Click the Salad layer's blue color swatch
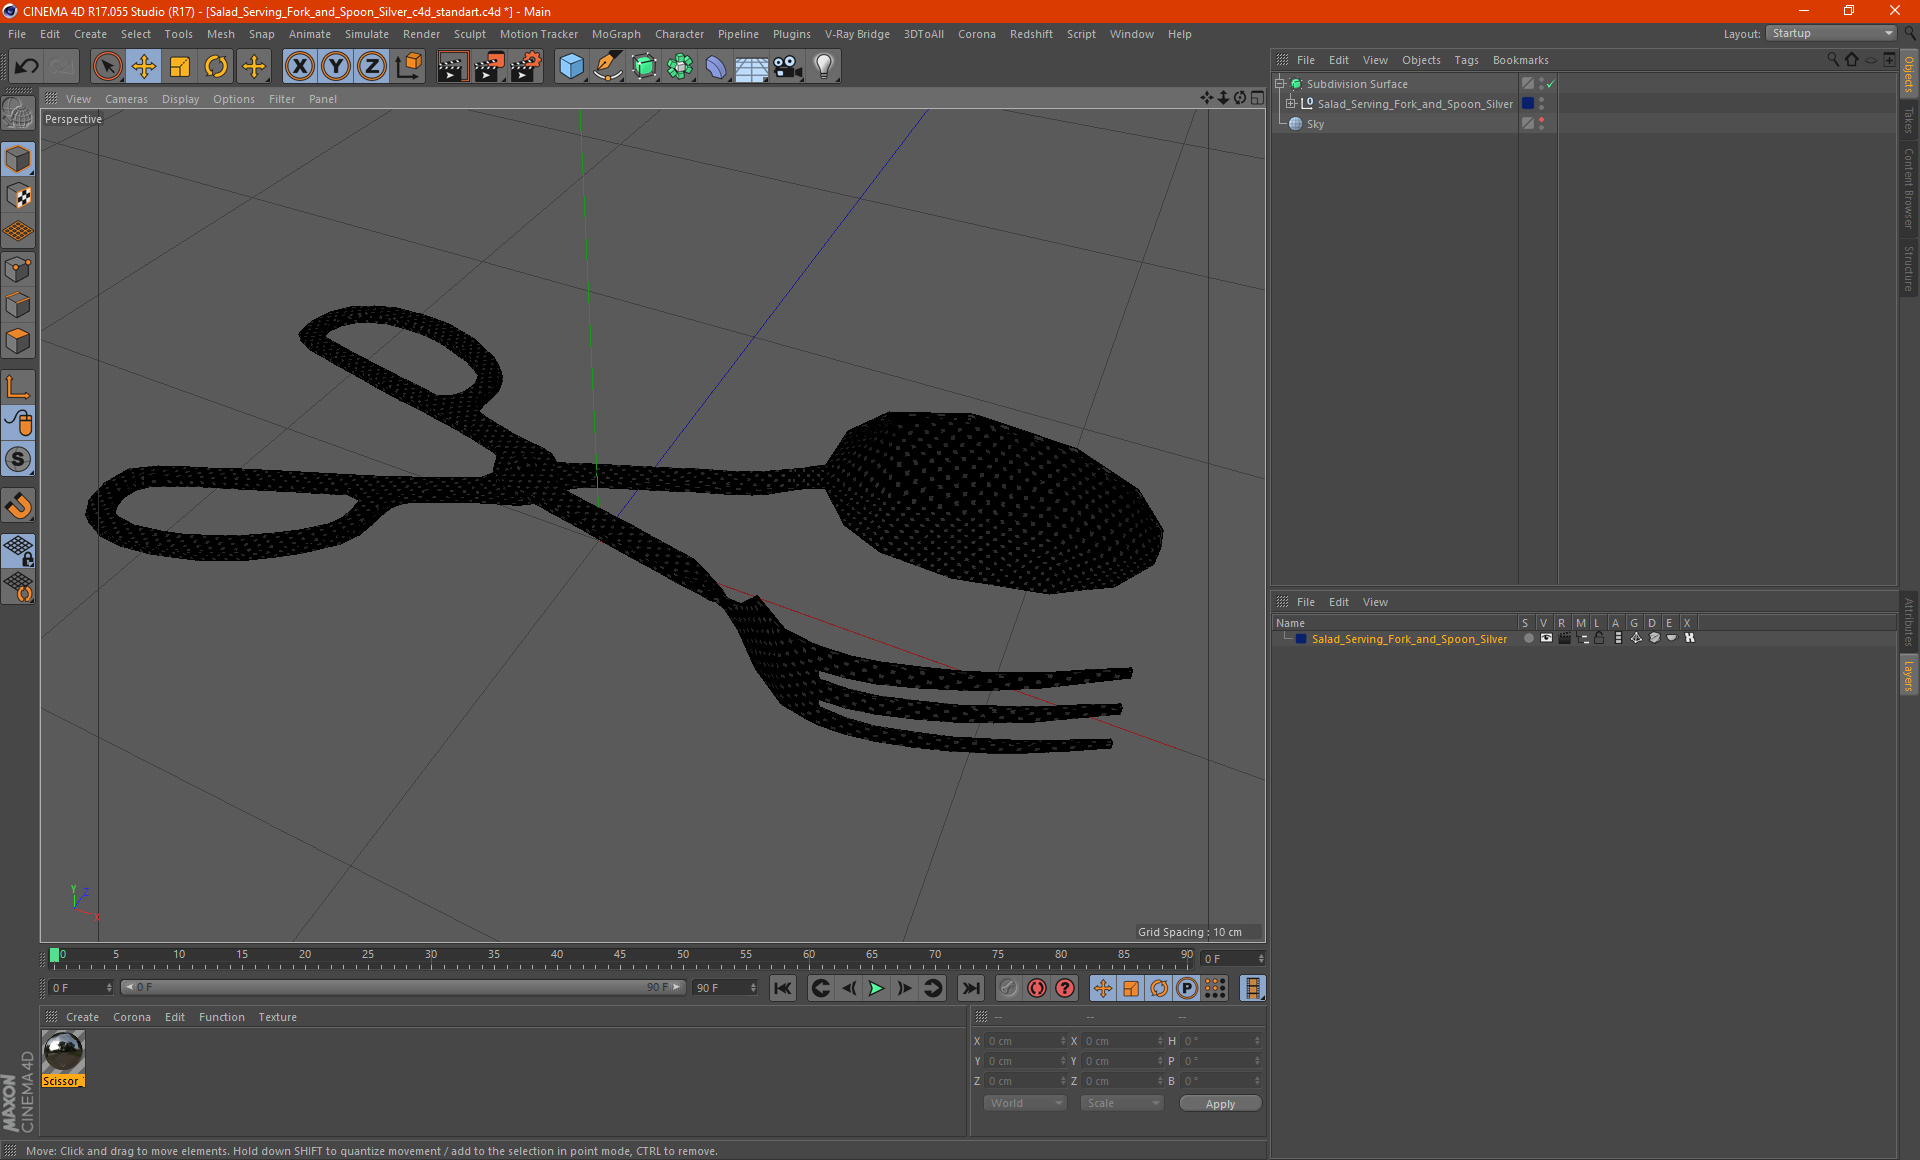The image size is (1920, 1160). [1301, 639]
